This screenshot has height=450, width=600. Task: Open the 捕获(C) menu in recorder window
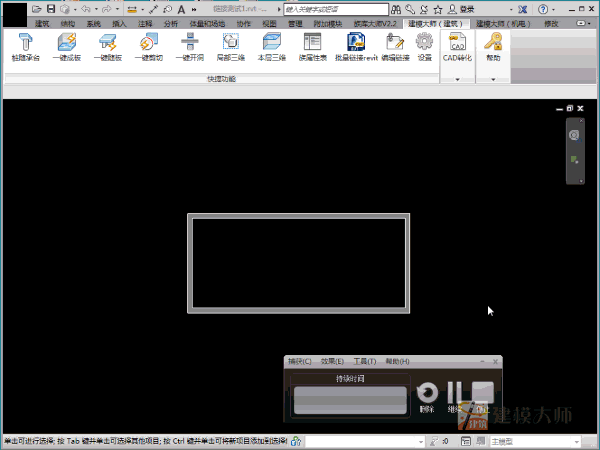pyautogui.click(x=300, y=361)
